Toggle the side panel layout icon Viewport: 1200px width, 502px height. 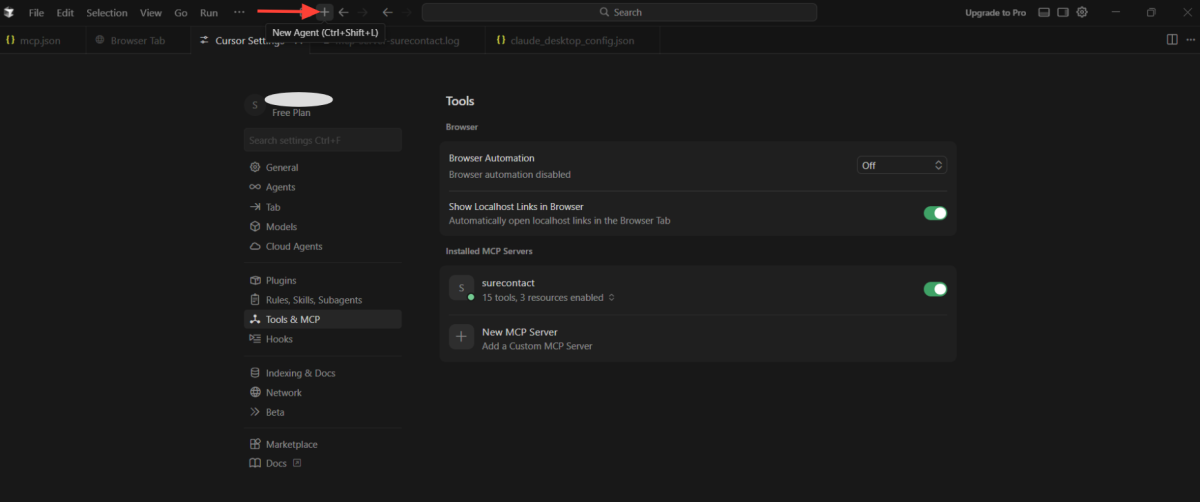pos(1063,12)
